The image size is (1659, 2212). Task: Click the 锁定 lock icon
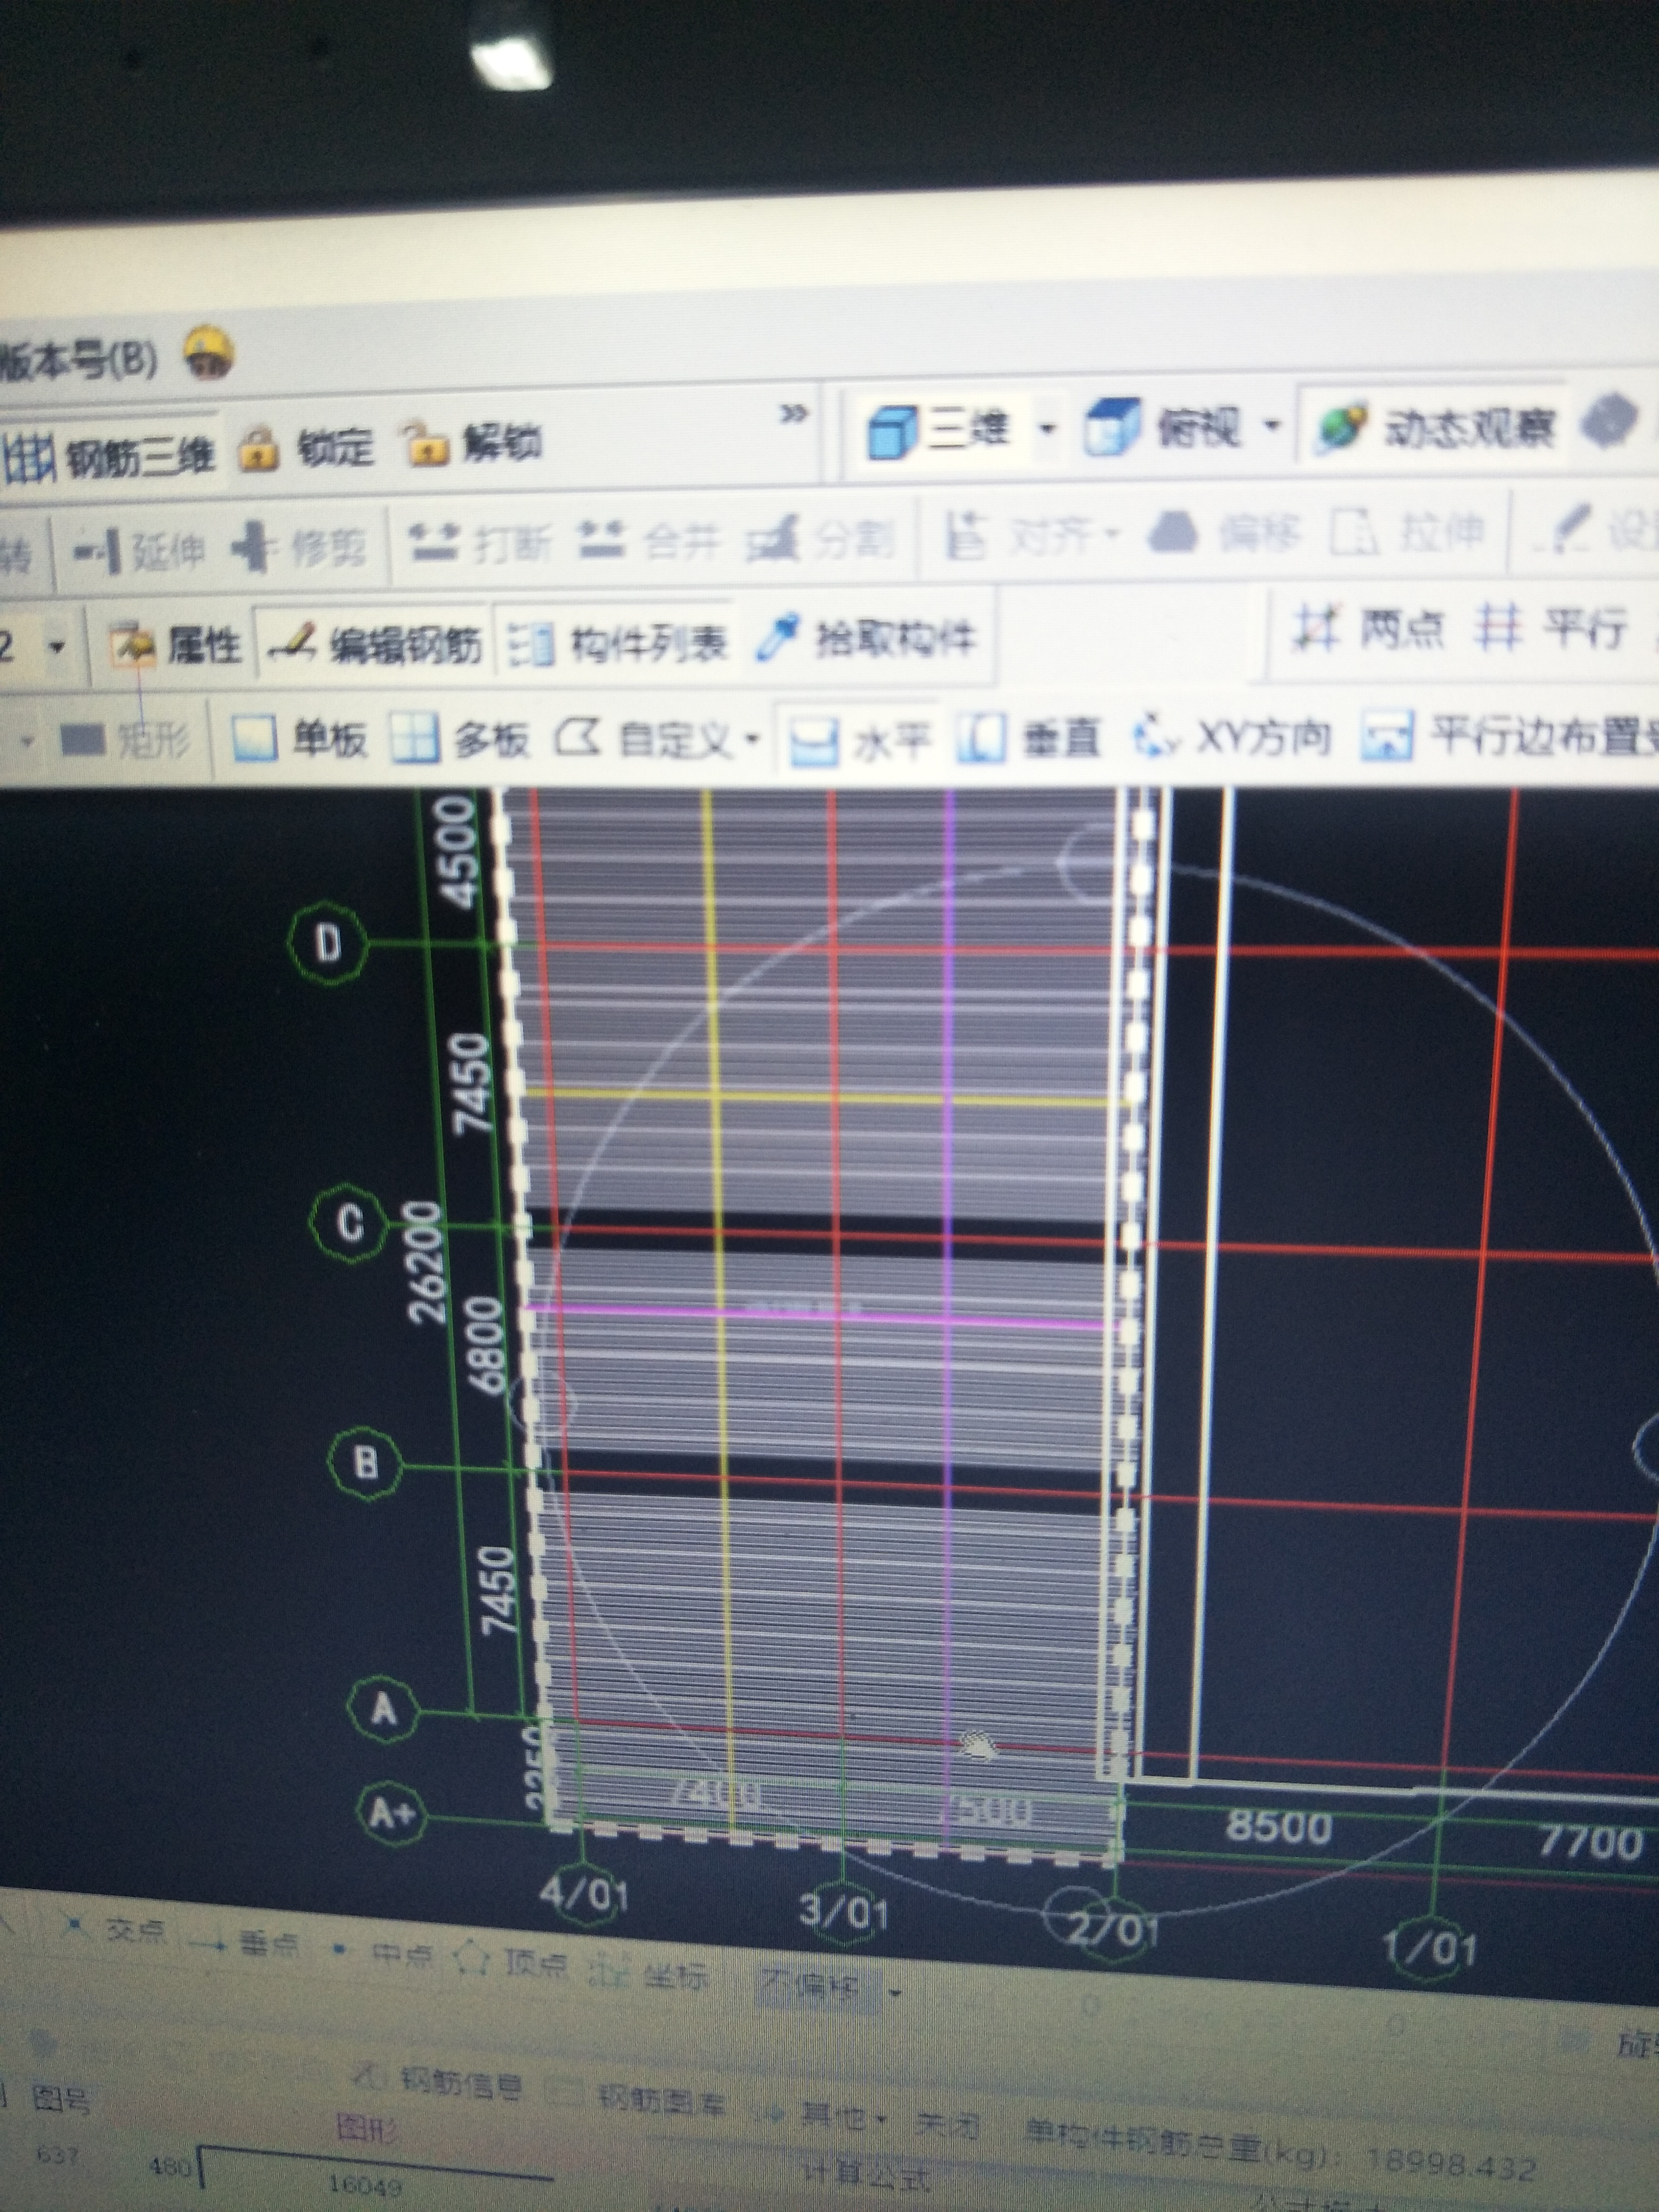(x=260, y=449)
